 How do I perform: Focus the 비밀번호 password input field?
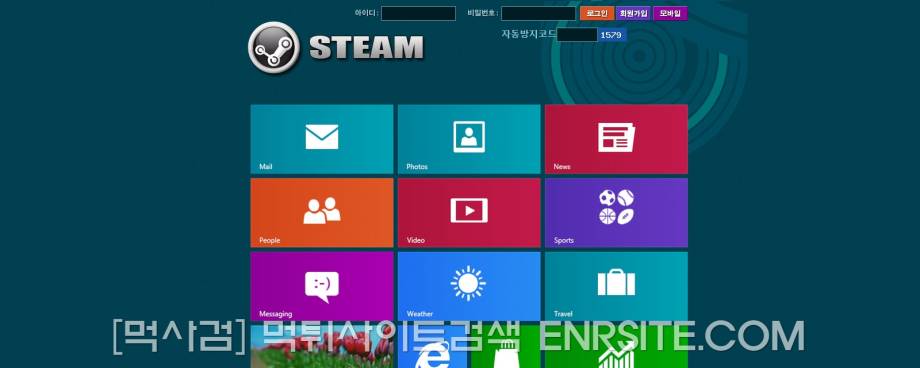pos(539,13)
